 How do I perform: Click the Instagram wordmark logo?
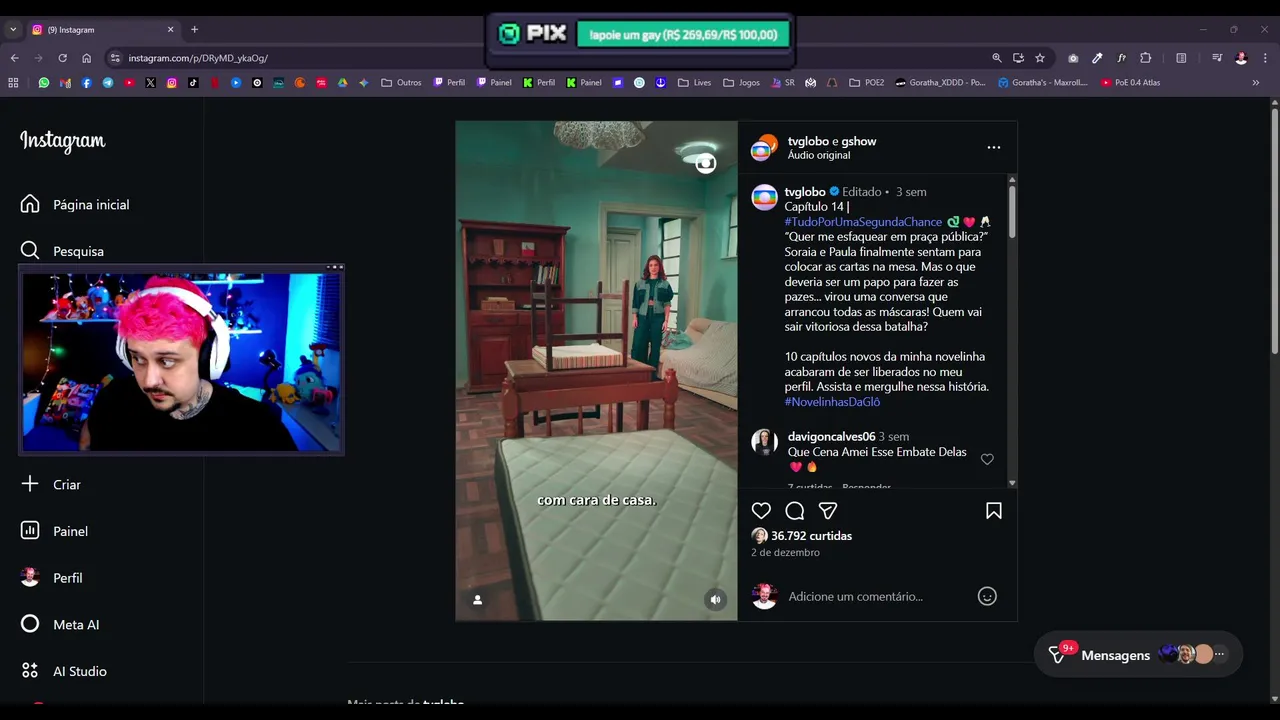(62, 142)
